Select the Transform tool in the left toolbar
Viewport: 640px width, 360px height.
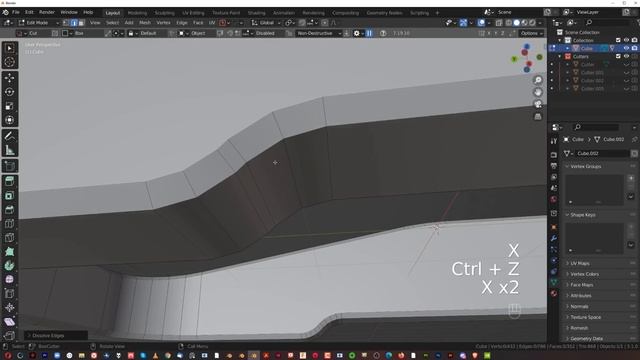(x=9, y=120)
